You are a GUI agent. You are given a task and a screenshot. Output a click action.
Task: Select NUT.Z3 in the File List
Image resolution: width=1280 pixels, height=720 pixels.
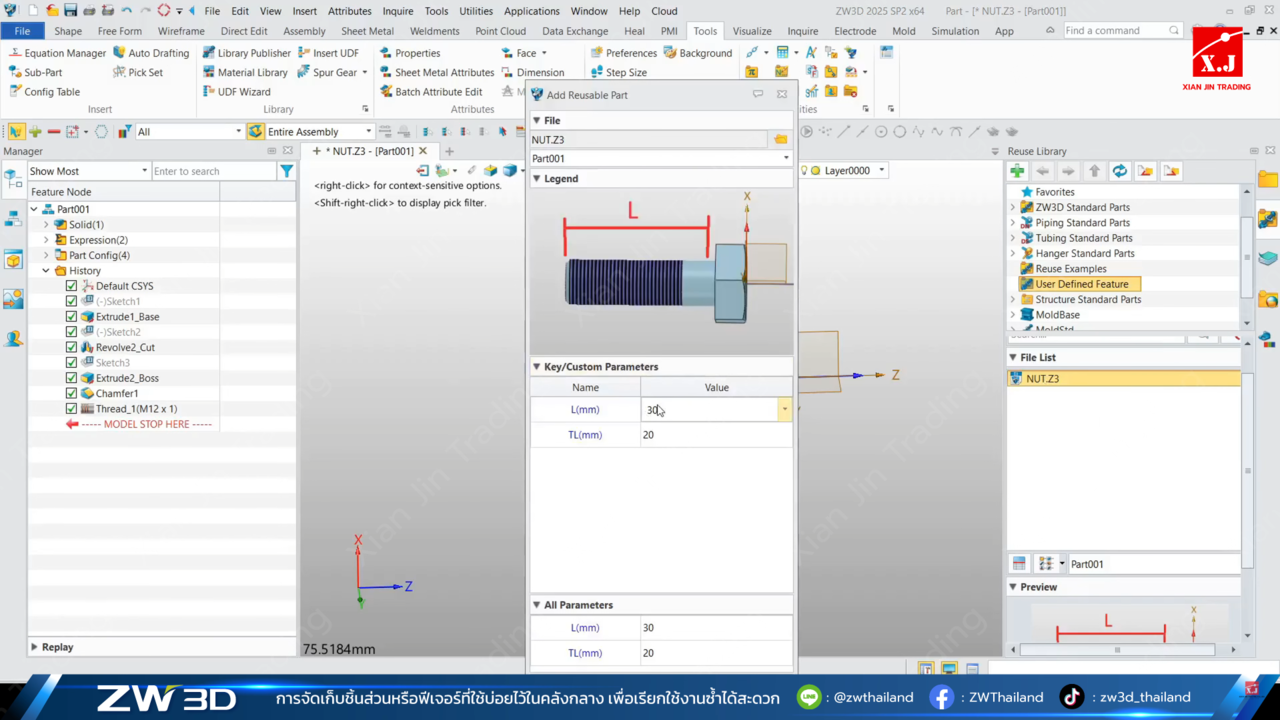coord(1042,379)
